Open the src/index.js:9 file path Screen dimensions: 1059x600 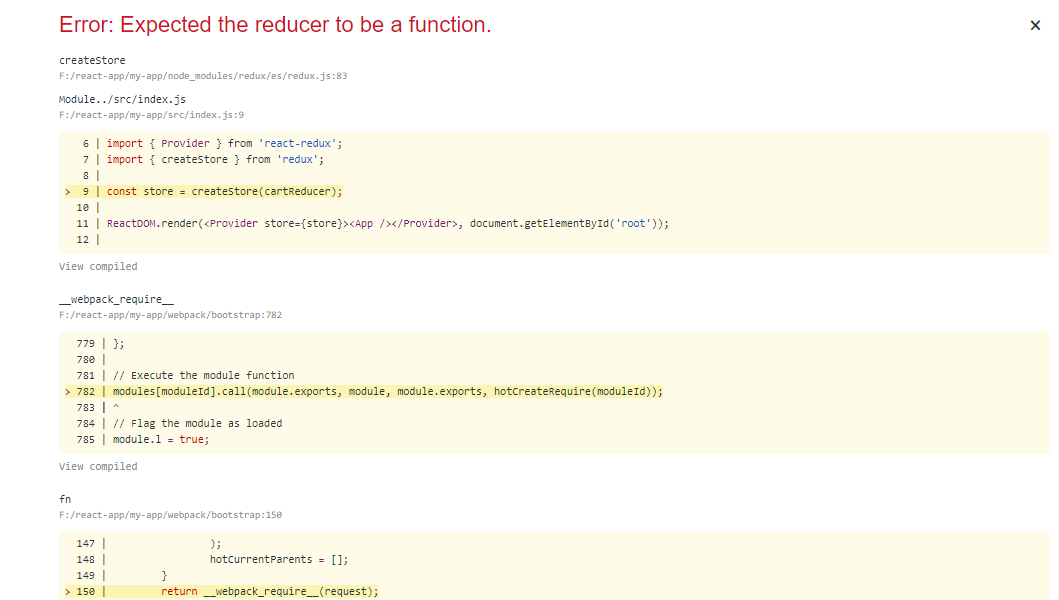151,115
